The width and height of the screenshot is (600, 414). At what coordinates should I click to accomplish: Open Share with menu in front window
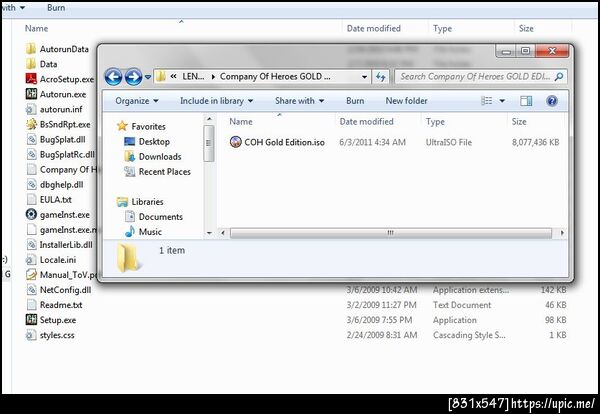[x=300, y=101]
